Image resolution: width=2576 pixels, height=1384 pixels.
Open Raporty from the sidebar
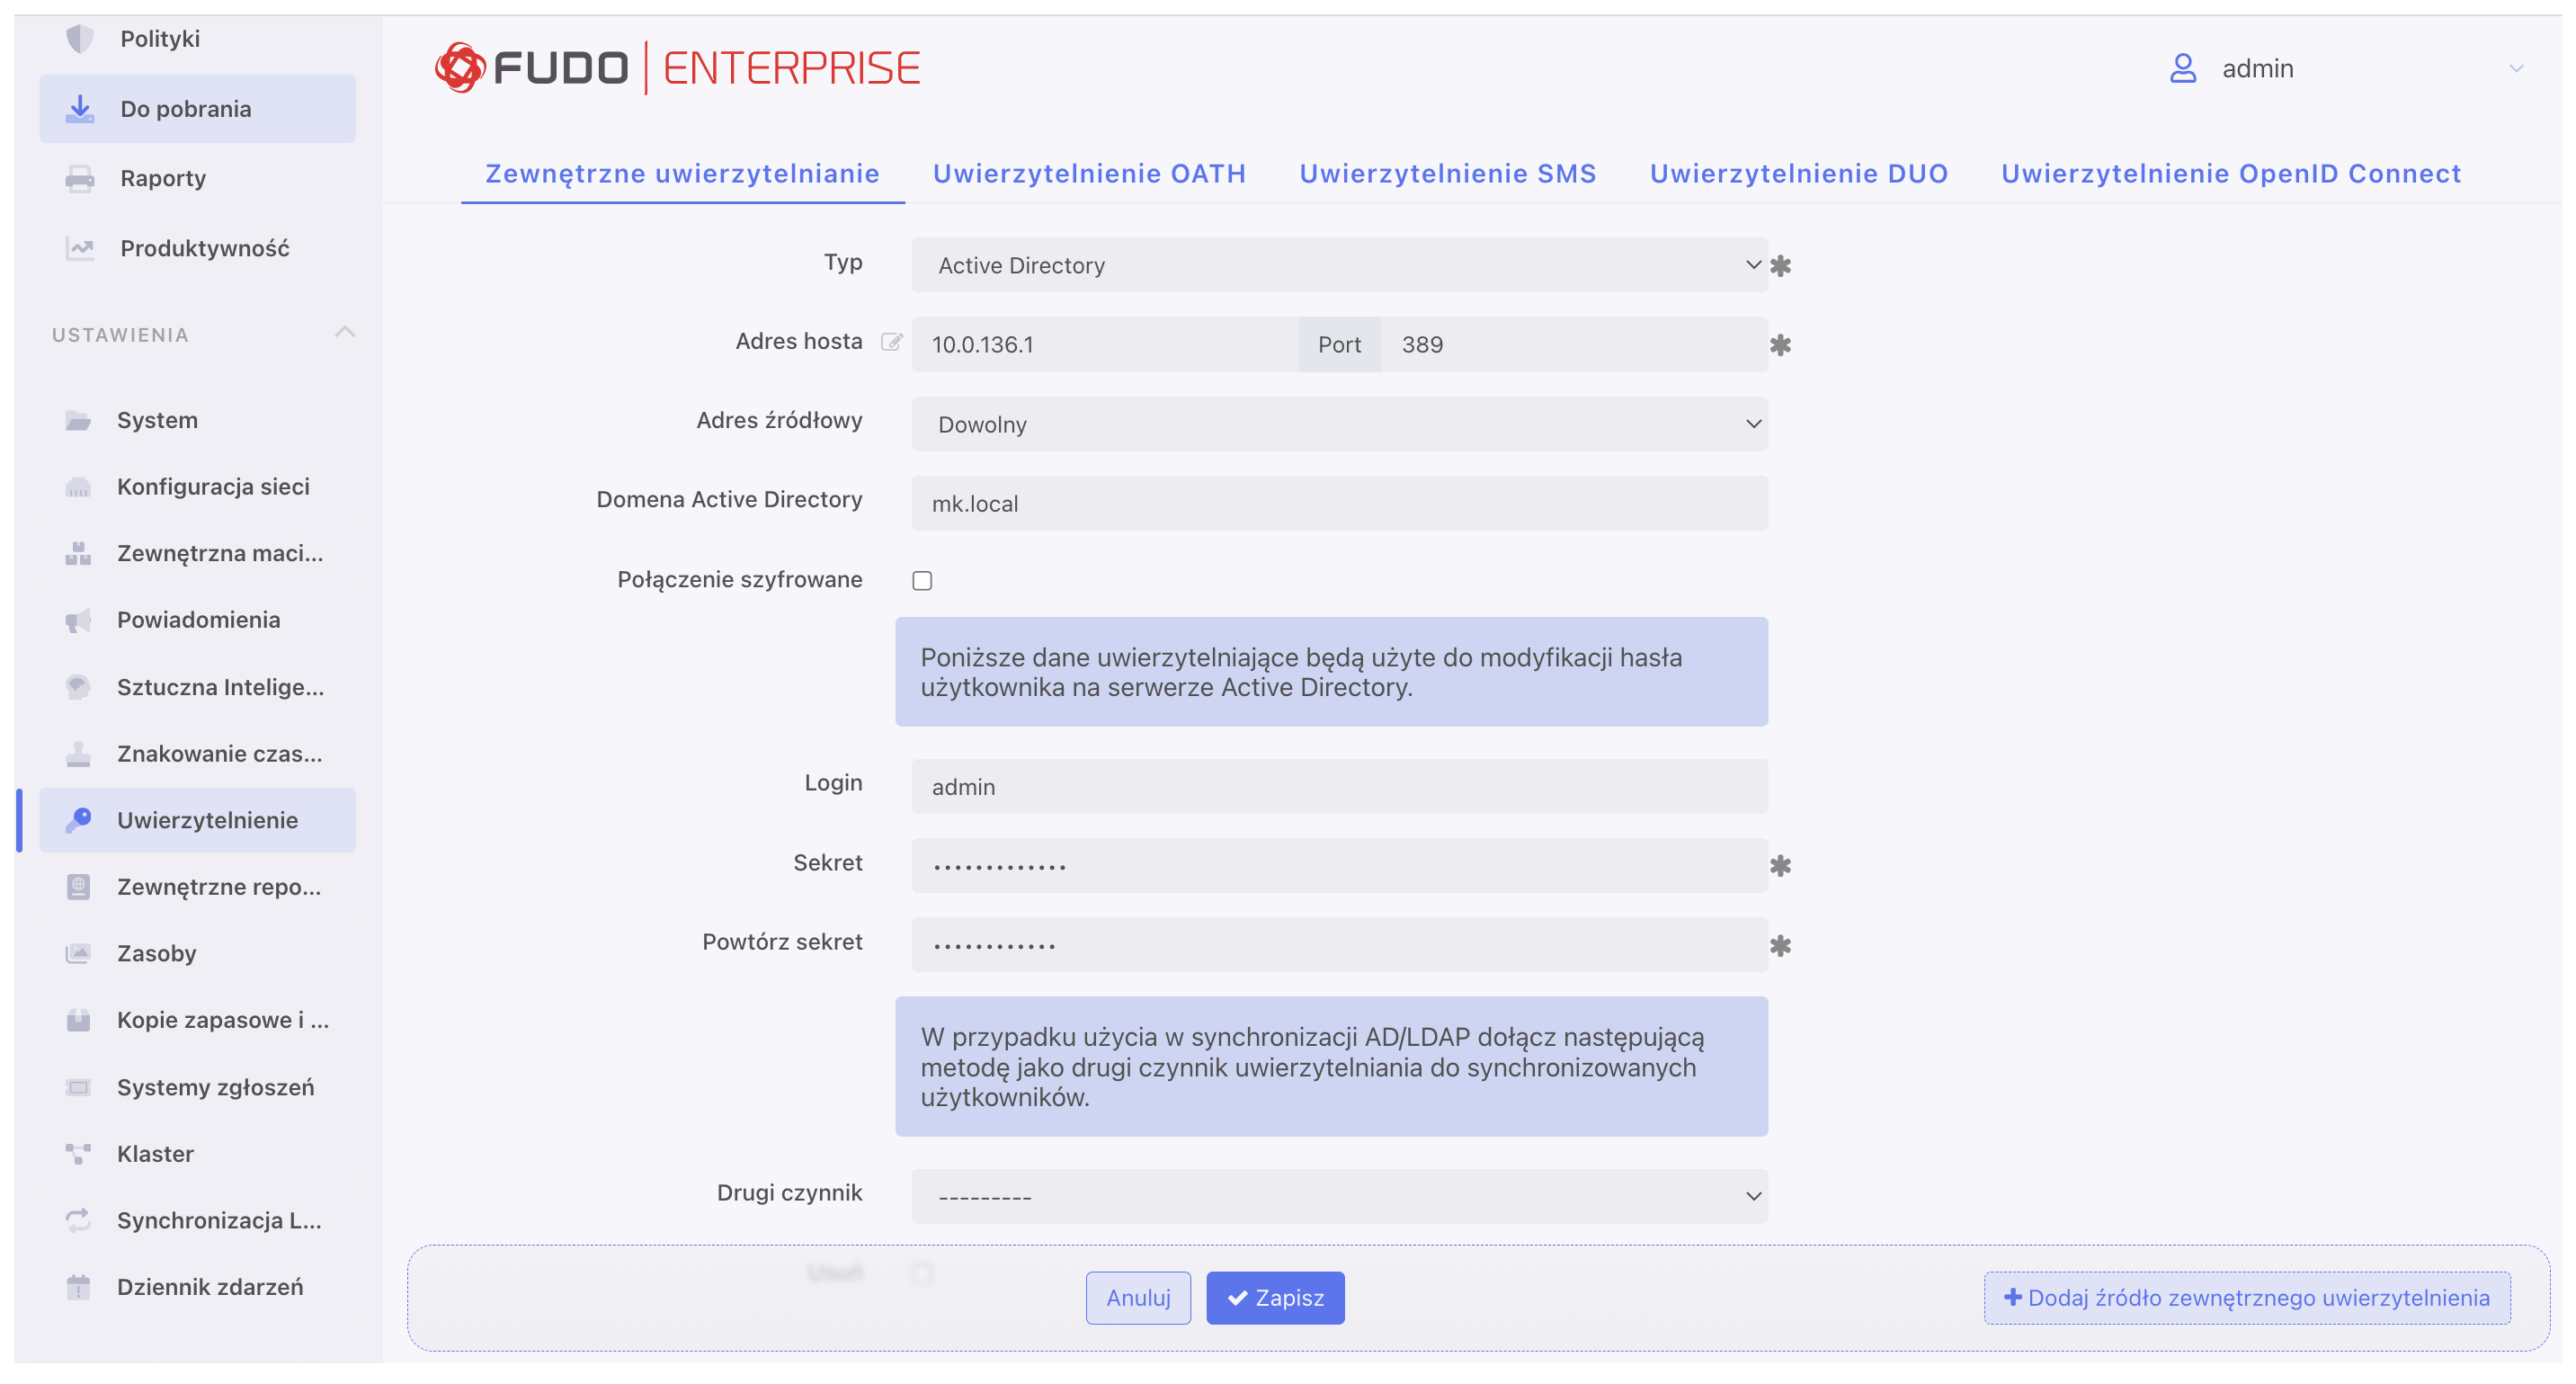point(197,179)
